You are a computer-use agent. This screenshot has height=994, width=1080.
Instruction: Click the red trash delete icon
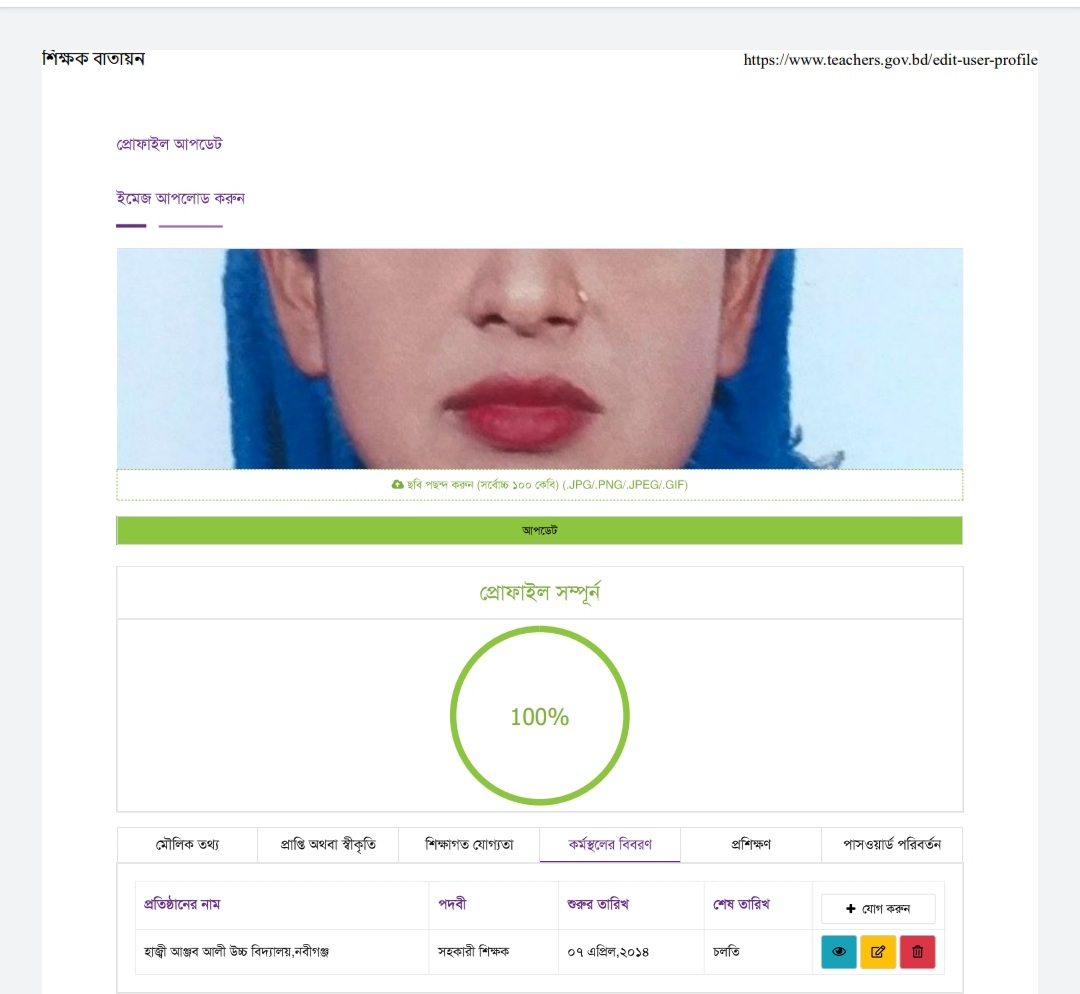tap(917, 951)
